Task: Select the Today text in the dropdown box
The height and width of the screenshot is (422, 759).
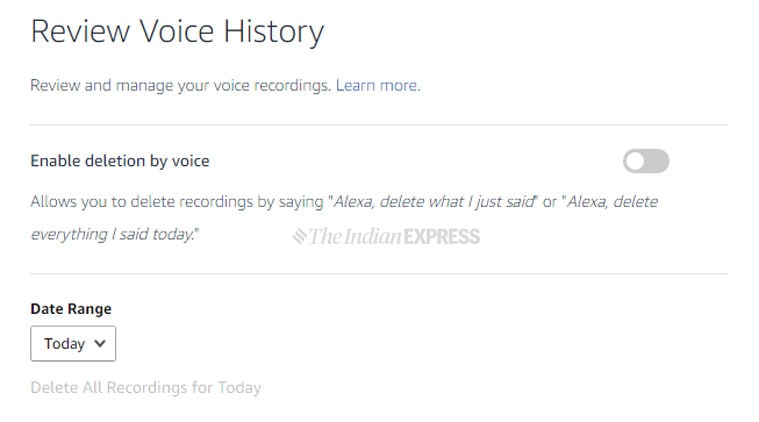Action: coord(65,344)
